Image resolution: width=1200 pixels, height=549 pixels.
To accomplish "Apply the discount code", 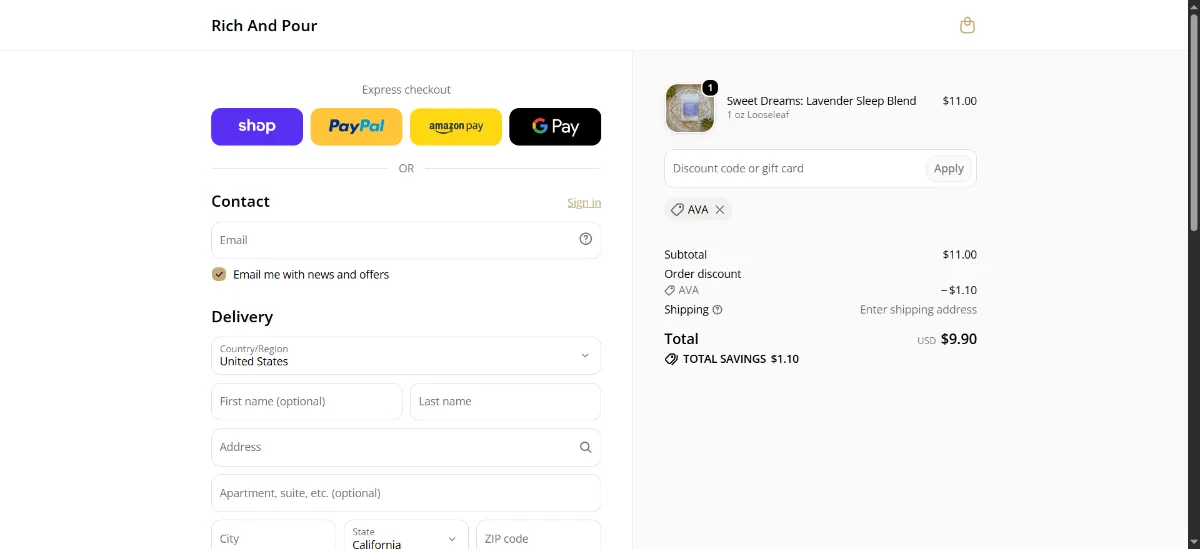I will click(949, 168).
